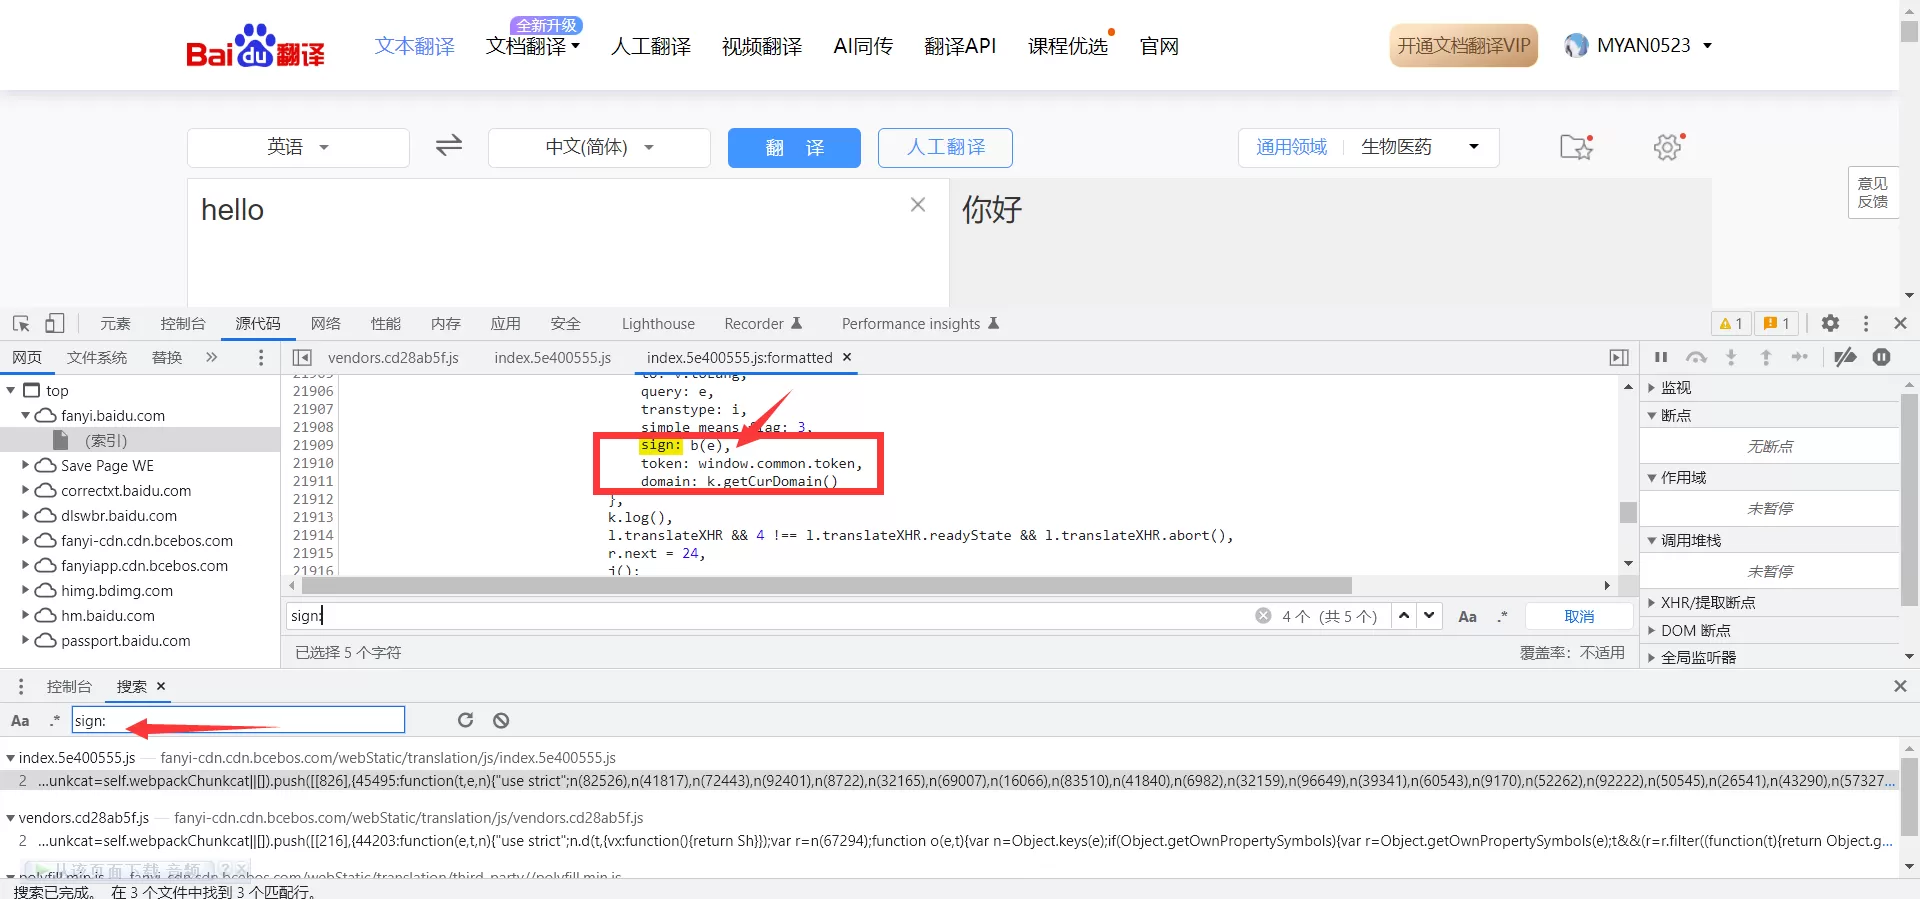Viewport: 1920px width, 899px height.
Task: Click the blue 翻译 button
Action: pos(794,147)
